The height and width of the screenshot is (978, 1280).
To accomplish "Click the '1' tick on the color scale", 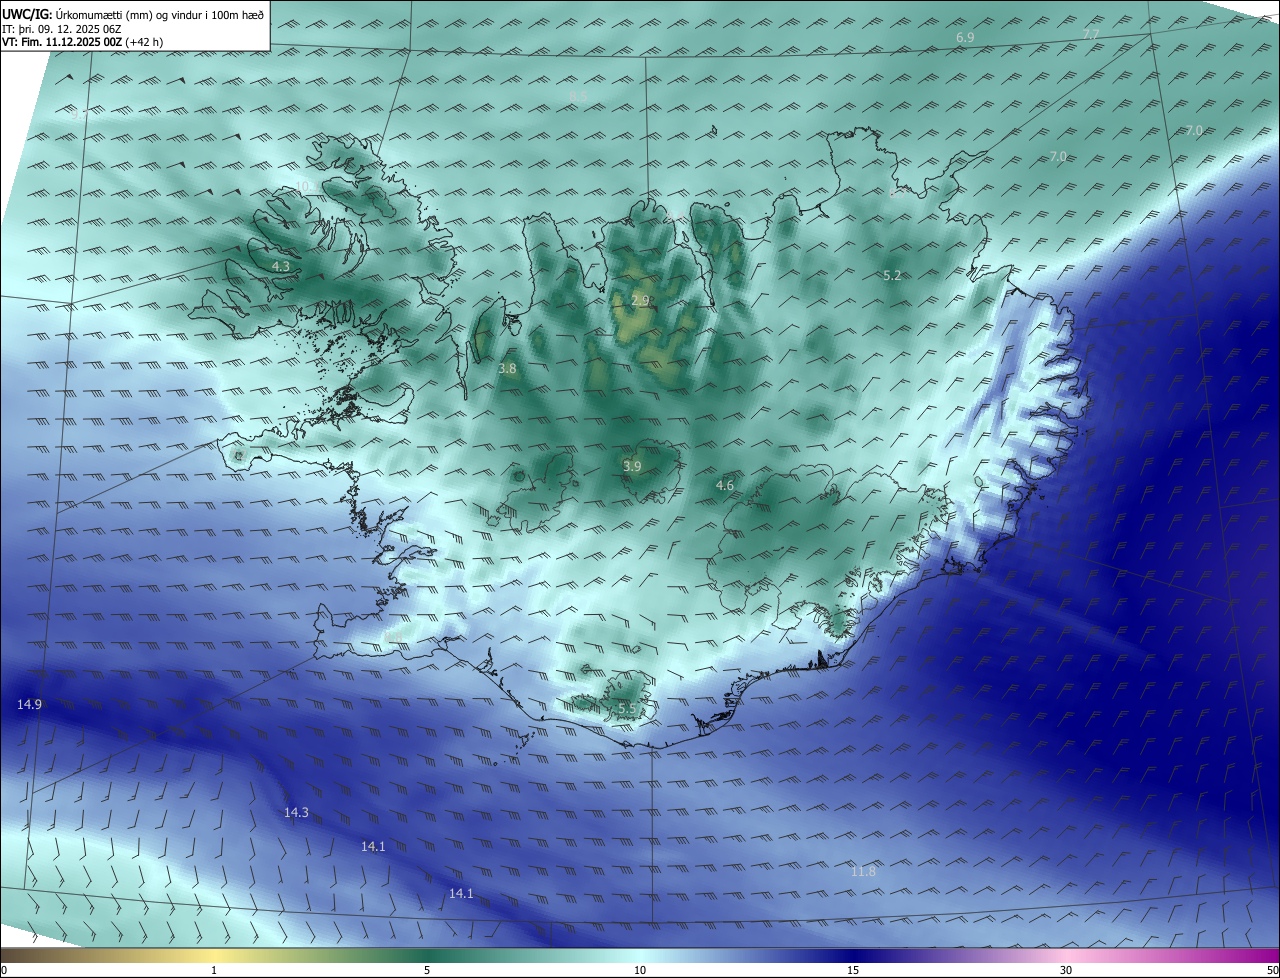I will pos(214,970).
